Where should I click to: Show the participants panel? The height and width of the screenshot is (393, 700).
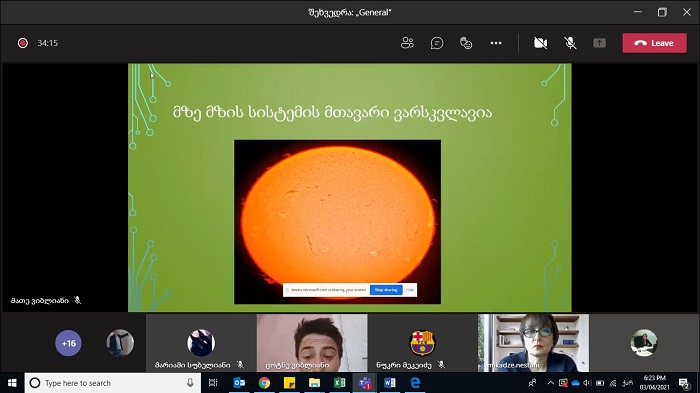click(x=407, y=43)
